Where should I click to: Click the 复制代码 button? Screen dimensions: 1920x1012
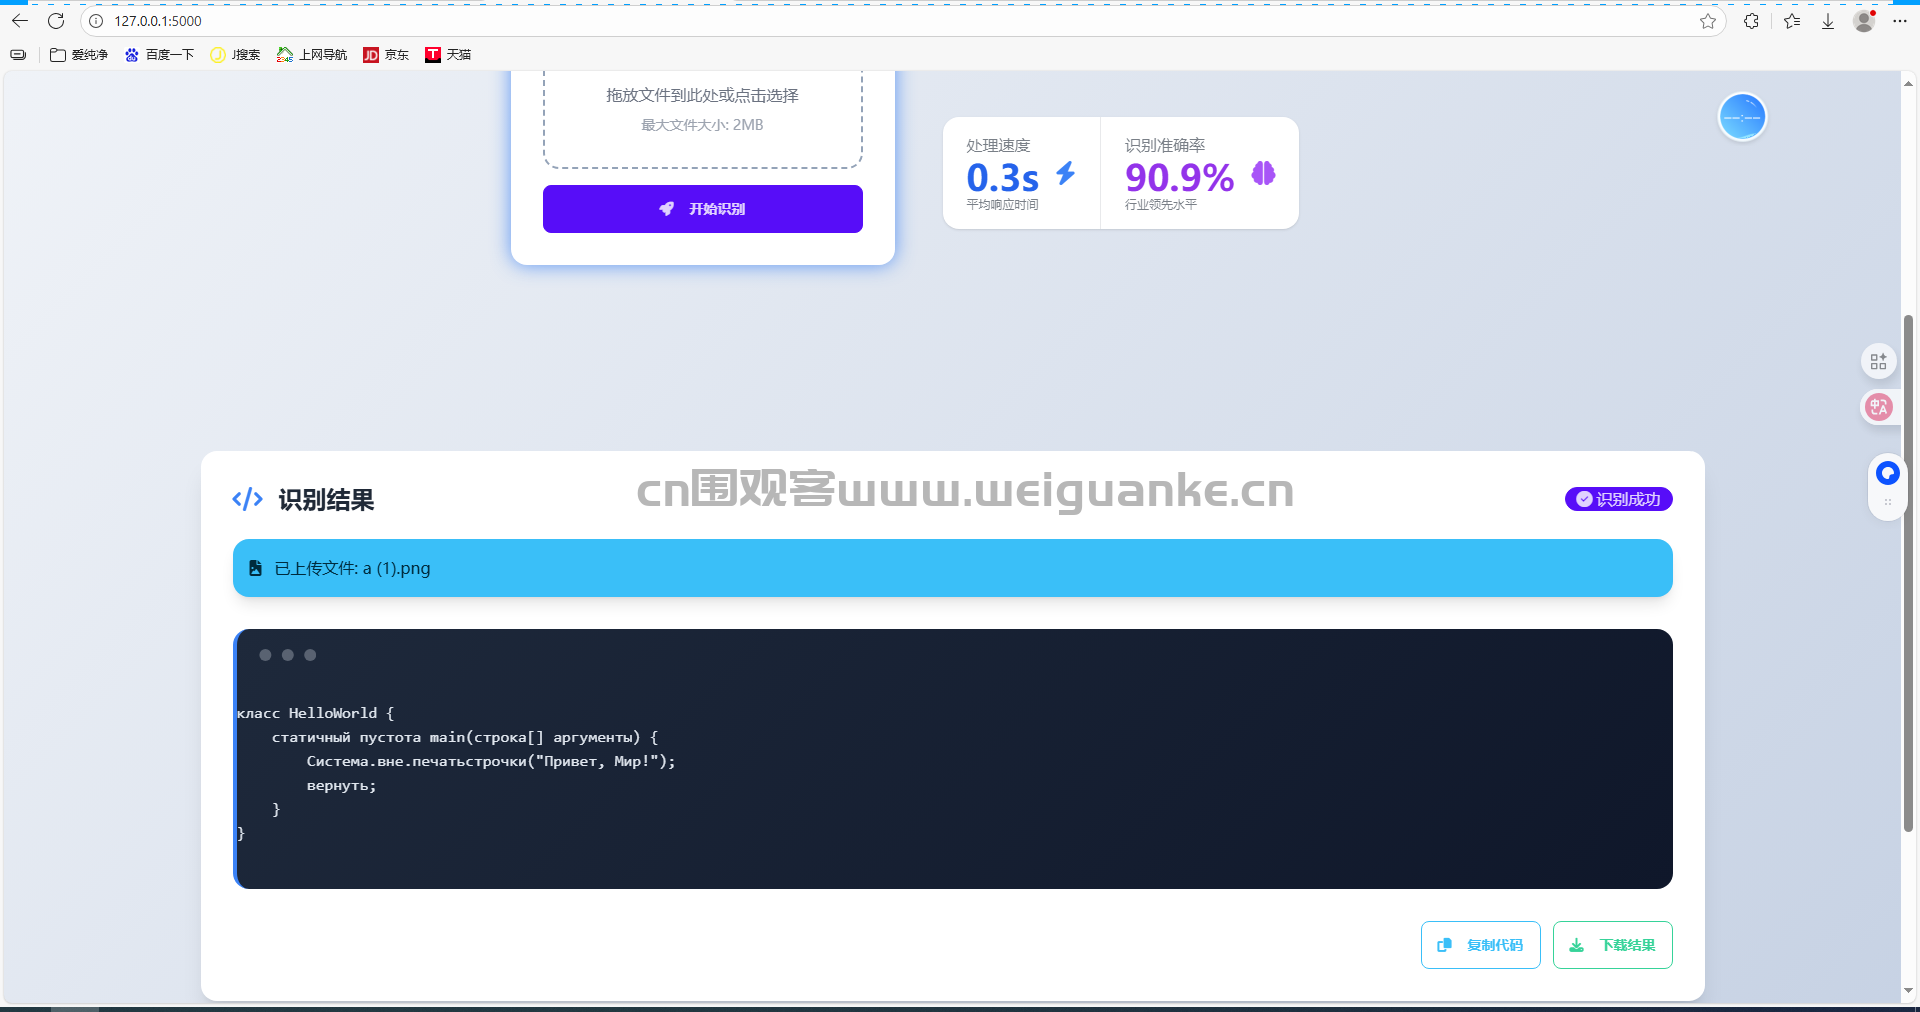pos(1480,945)
